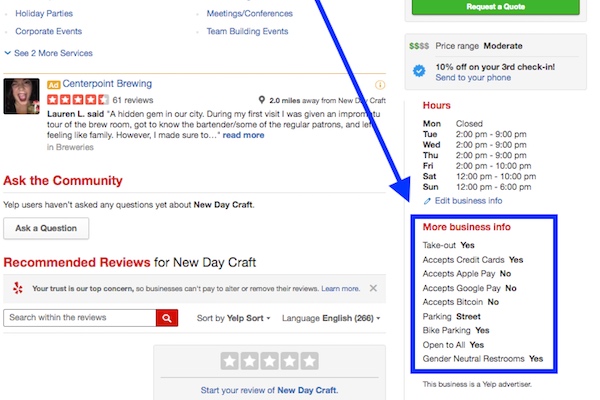
Task: Click the 10% off 3rd check-in offer text
Action: 495,67
